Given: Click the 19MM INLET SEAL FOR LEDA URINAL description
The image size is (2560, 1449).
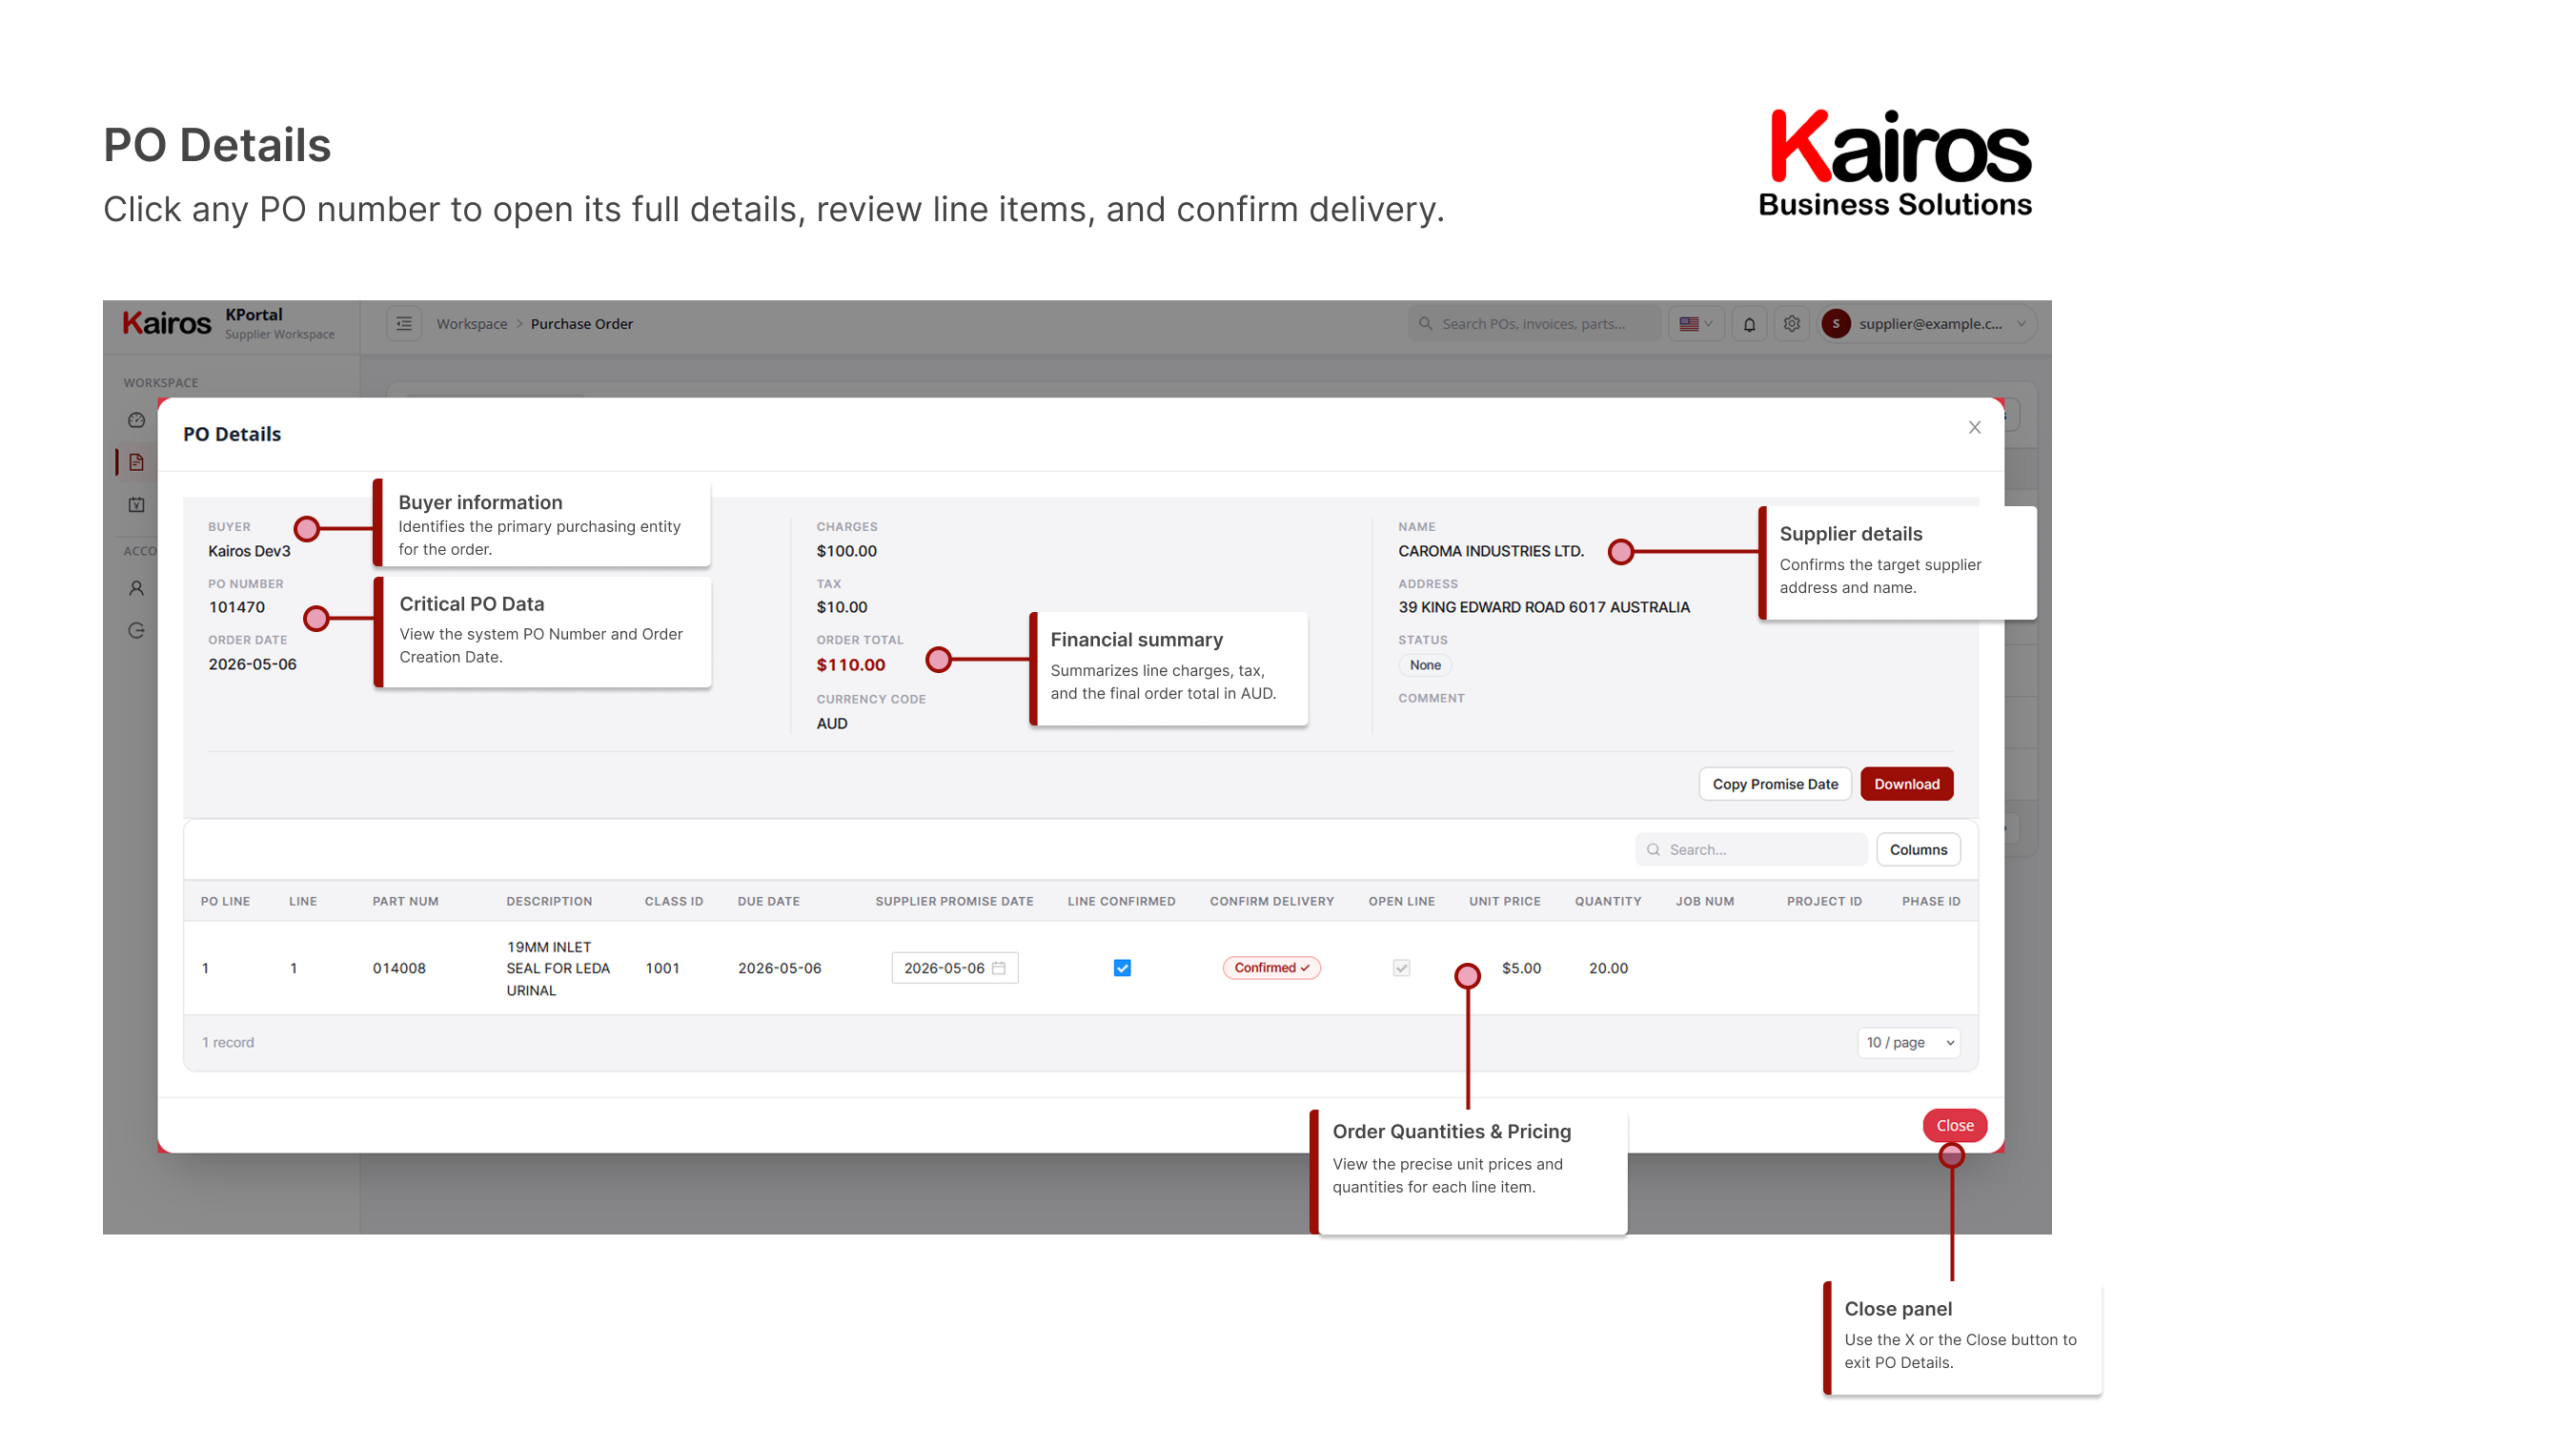Looking at the screenshot, I should pyautogui.click(x=558, y=968).
